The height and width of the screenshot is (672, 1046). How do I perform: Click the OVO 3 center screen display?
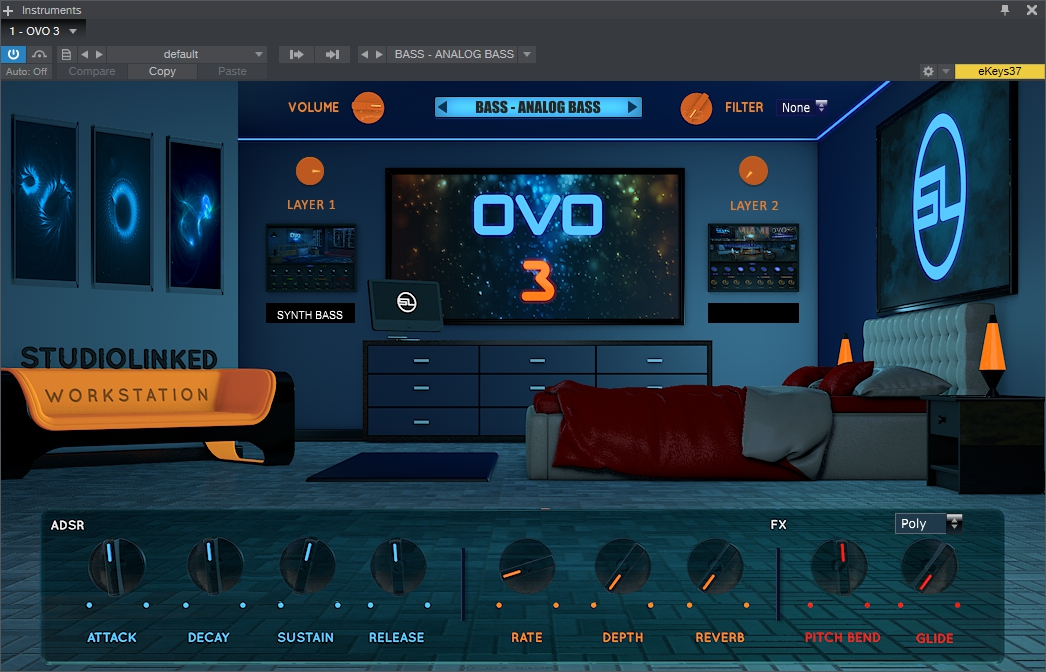point(536,245)
